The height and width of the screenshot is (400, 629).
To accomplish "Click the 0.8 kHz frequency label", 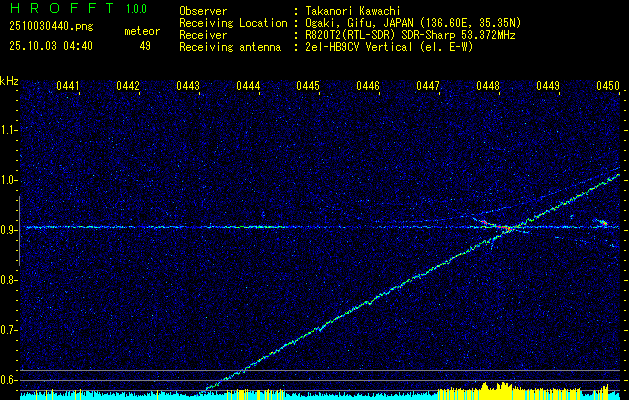I will [9, 280].
